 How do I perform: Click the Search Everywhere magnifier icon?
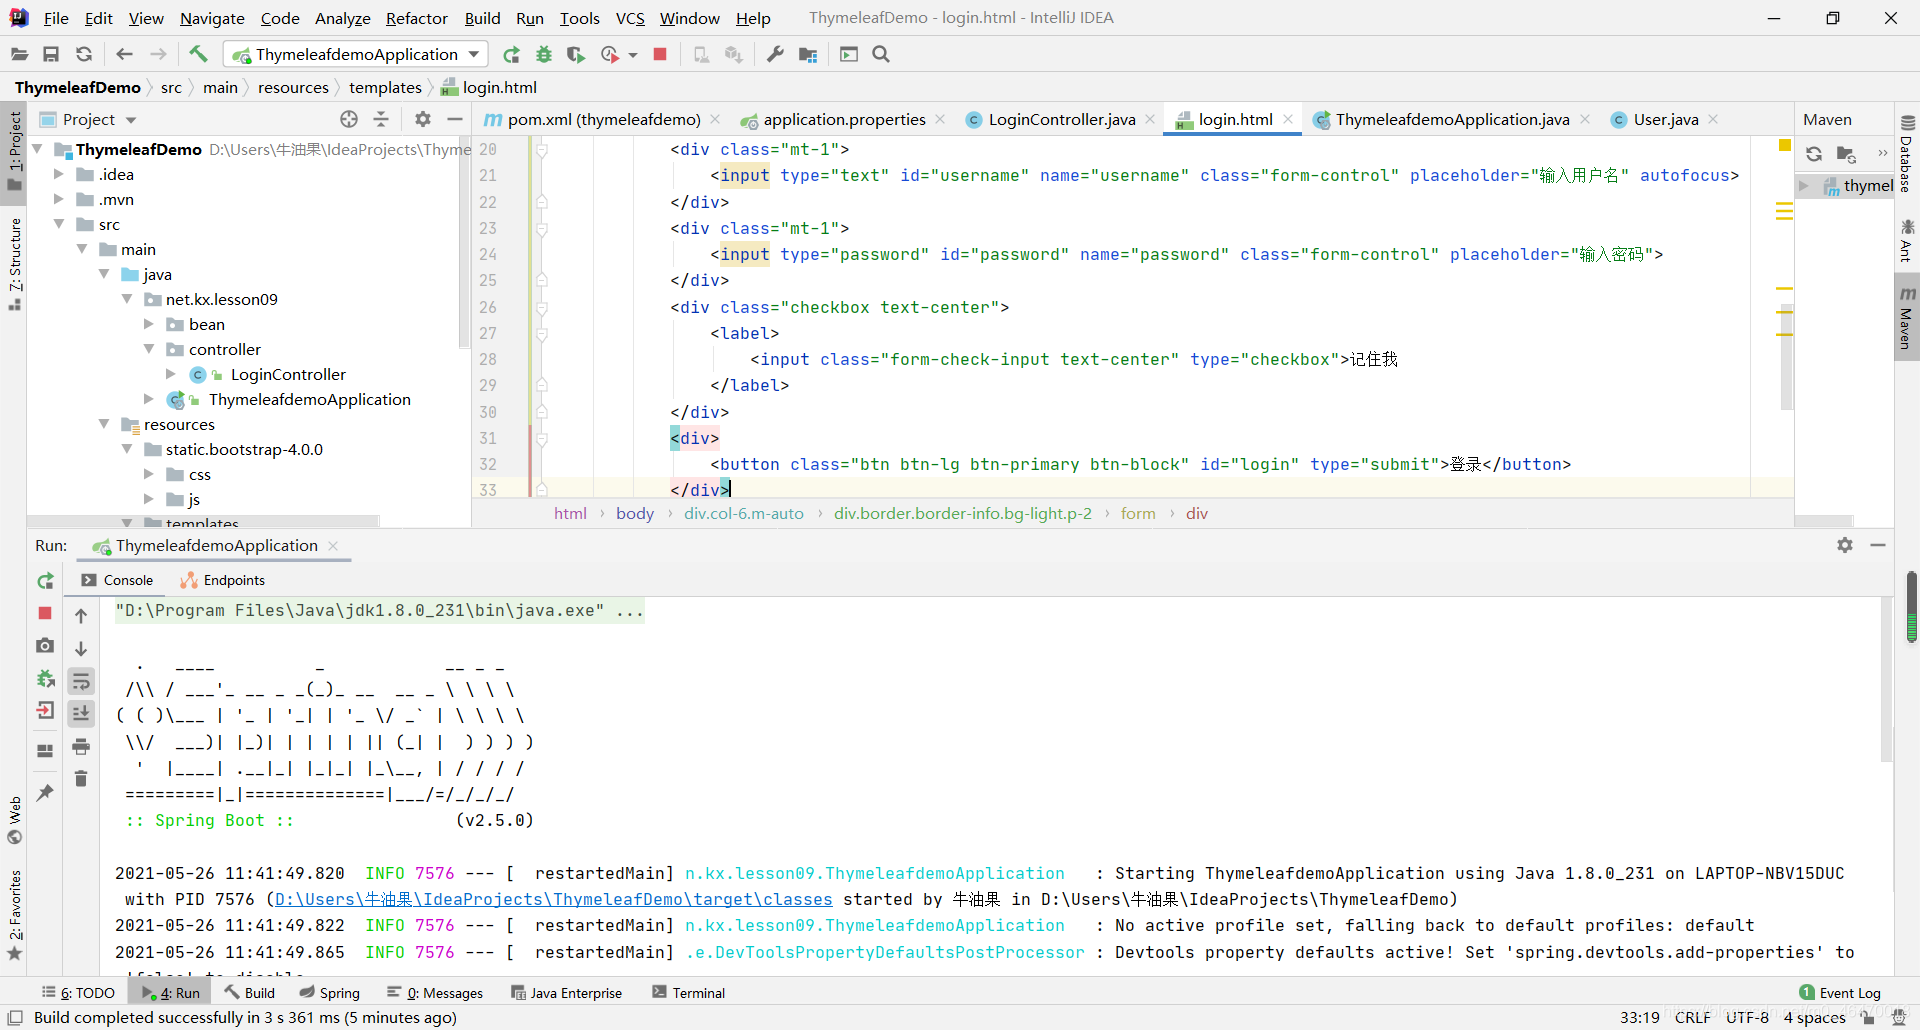(881, 54)
